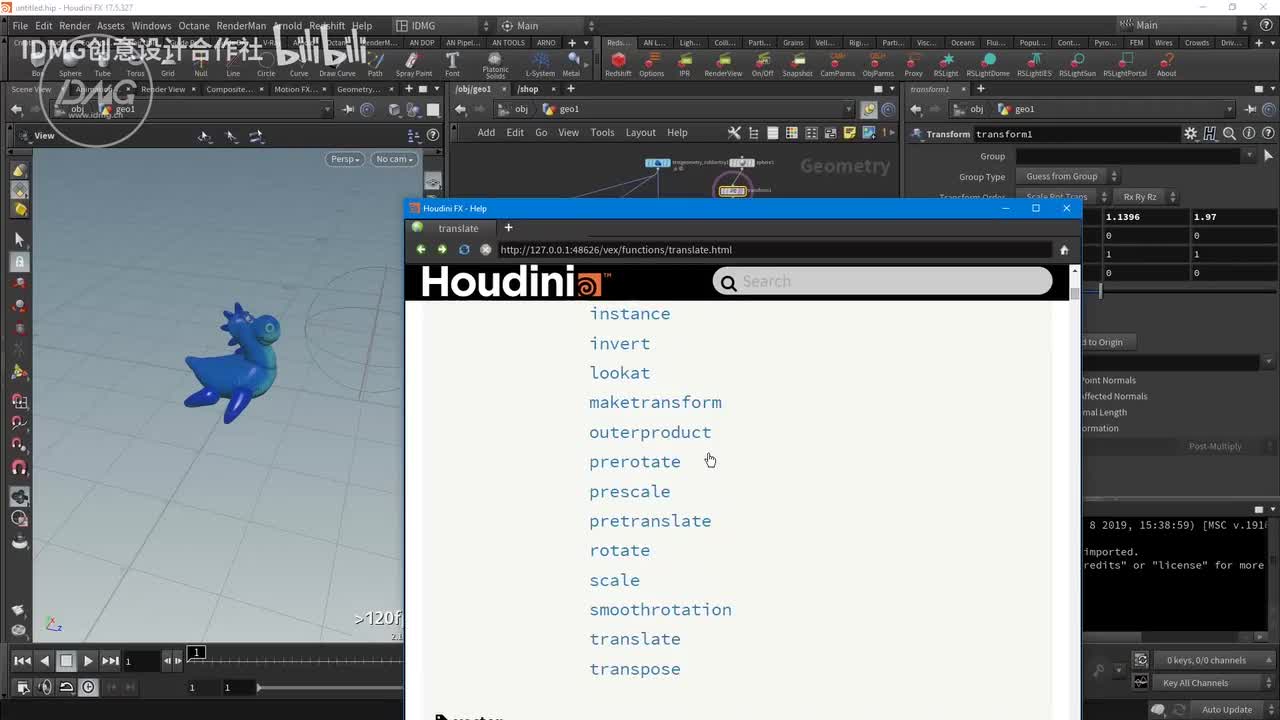This screenshot has width=1280, height=720.
Task: Open the Render menu
Action: coord(75,26)
